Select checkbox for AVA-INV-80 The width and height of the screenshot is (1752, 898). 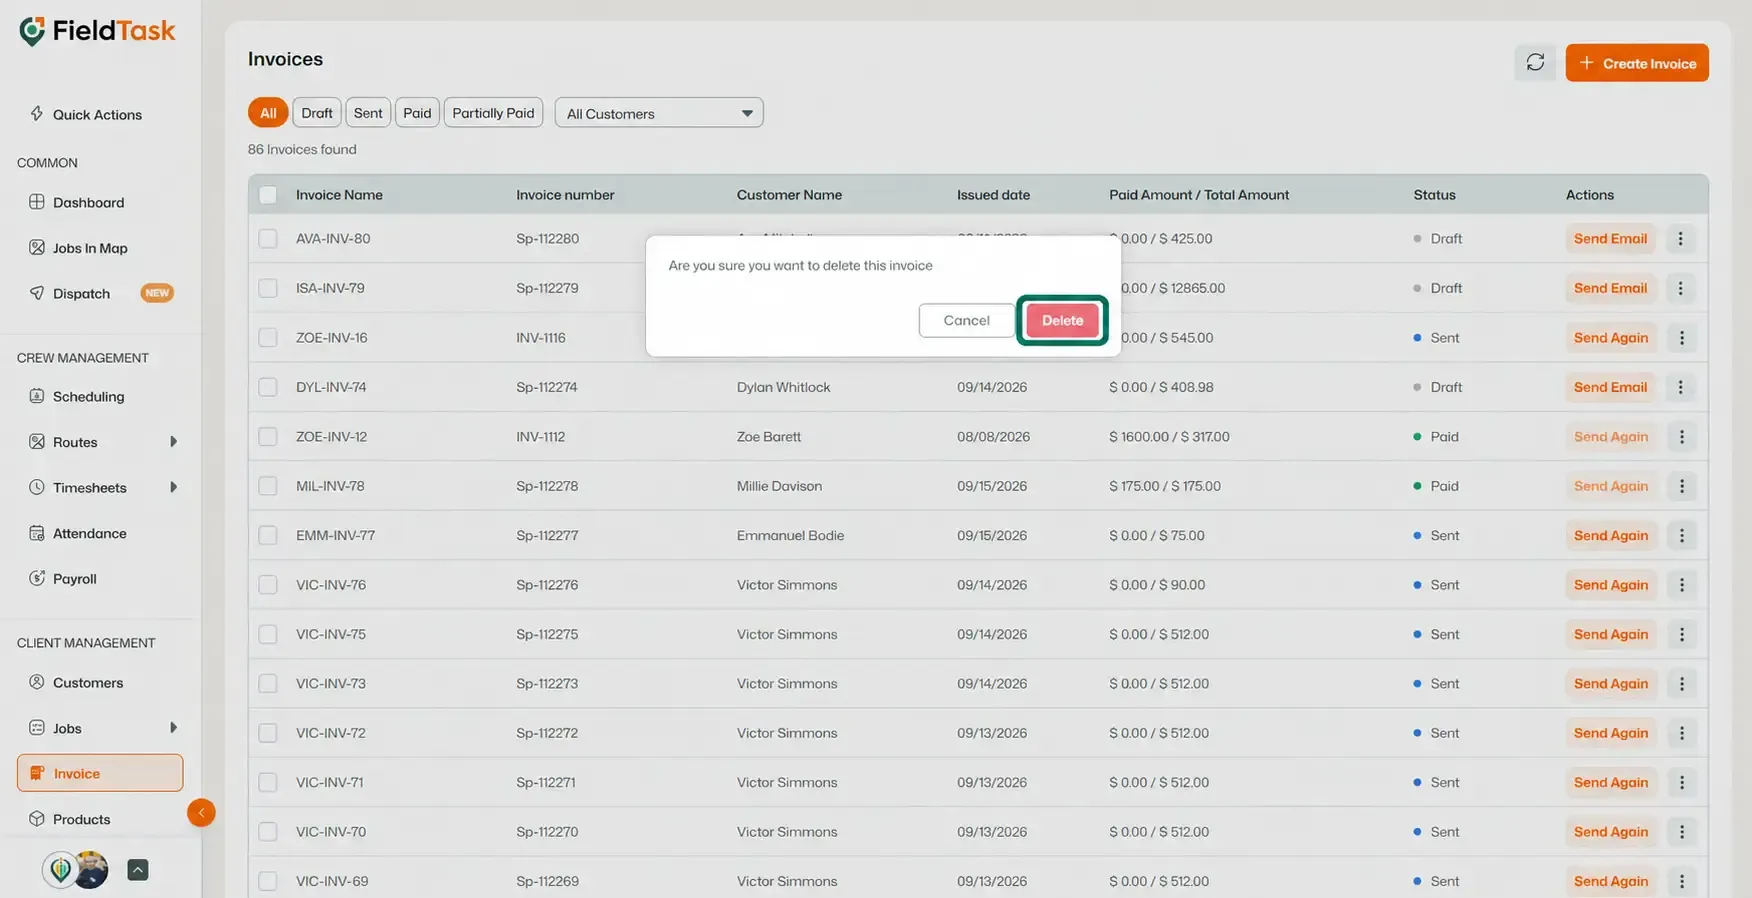click(268, 239)
